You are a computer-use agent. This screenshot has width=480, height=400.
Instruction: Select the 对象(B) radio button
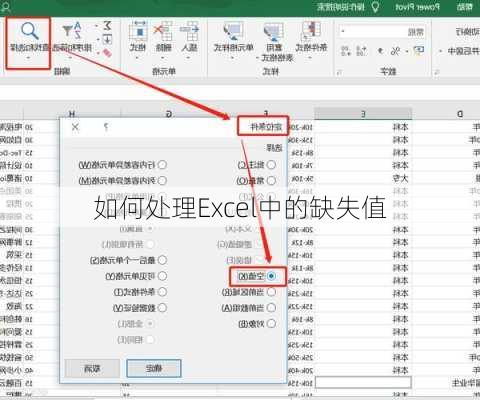[x=271, y=323]
